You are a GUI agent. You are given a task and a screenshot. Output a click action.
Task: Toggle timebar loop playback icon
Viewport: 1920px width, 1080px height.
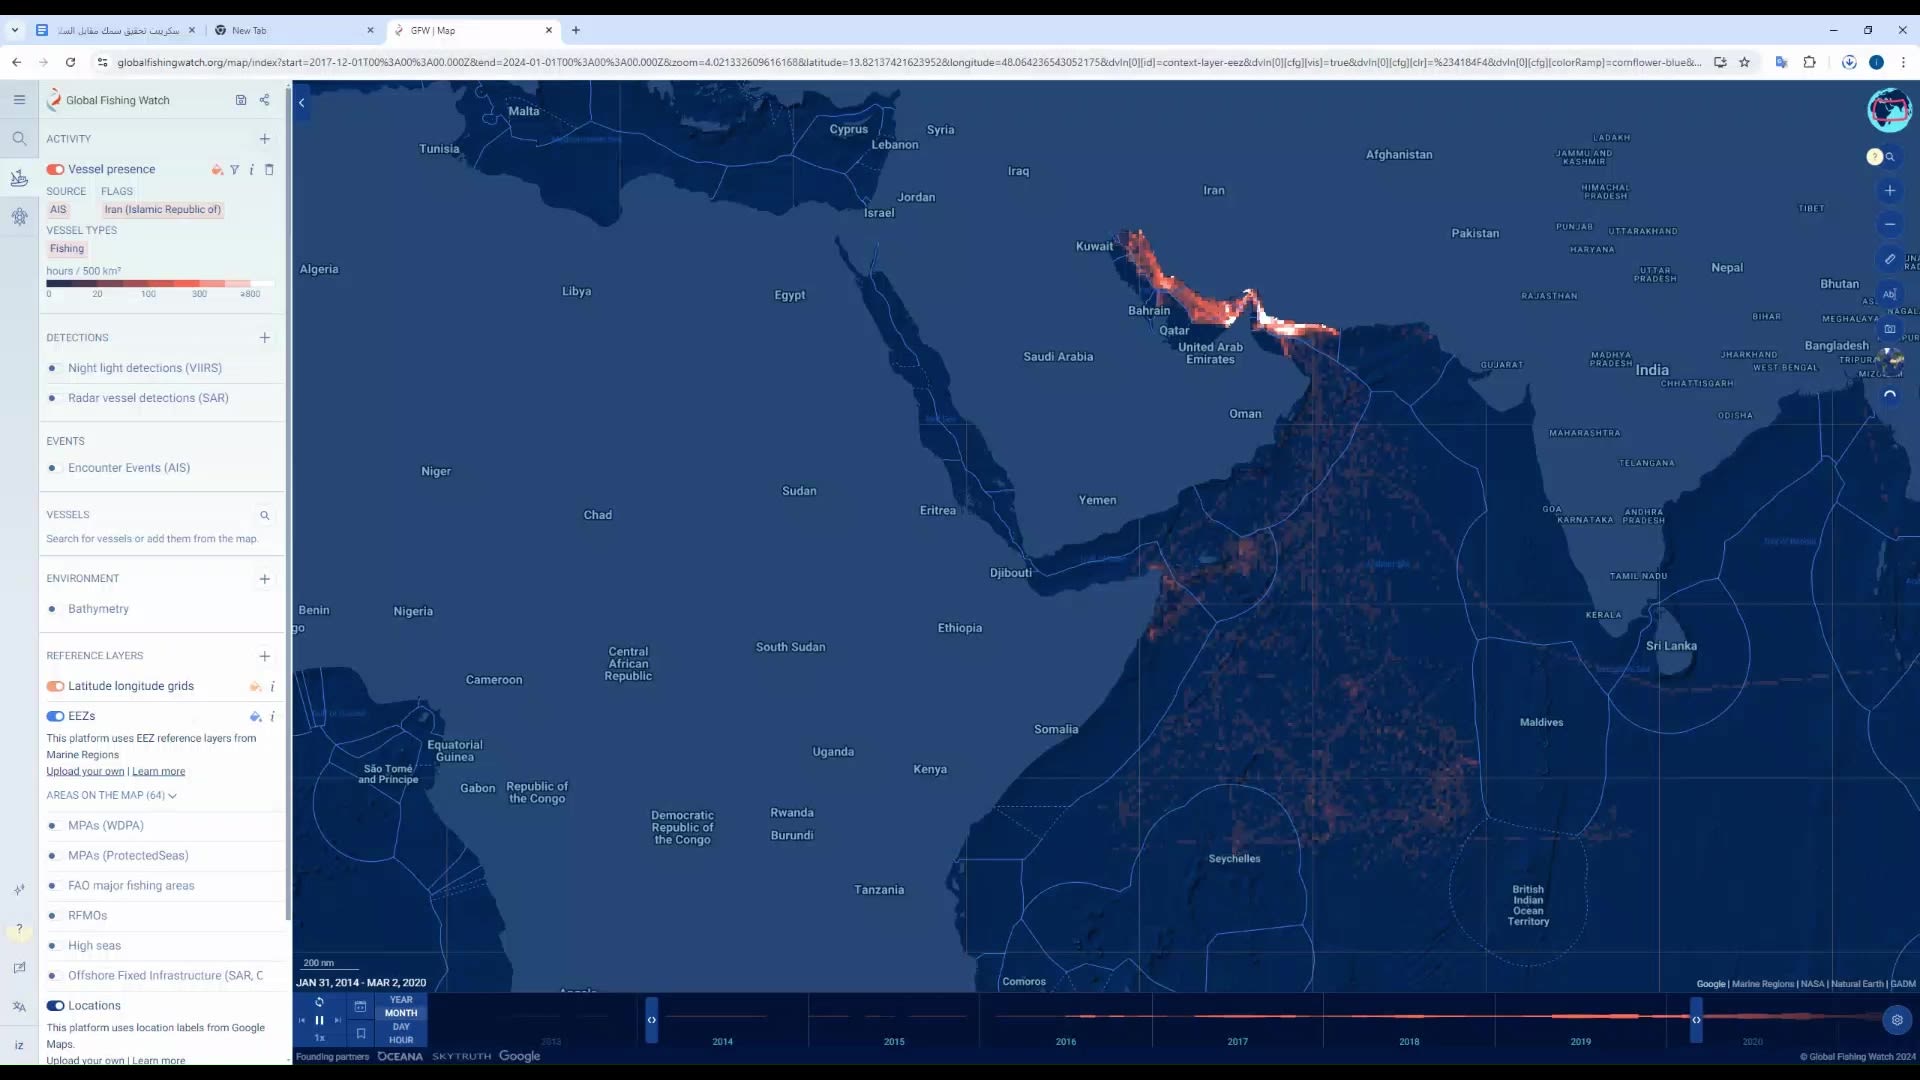(320, 1002)
